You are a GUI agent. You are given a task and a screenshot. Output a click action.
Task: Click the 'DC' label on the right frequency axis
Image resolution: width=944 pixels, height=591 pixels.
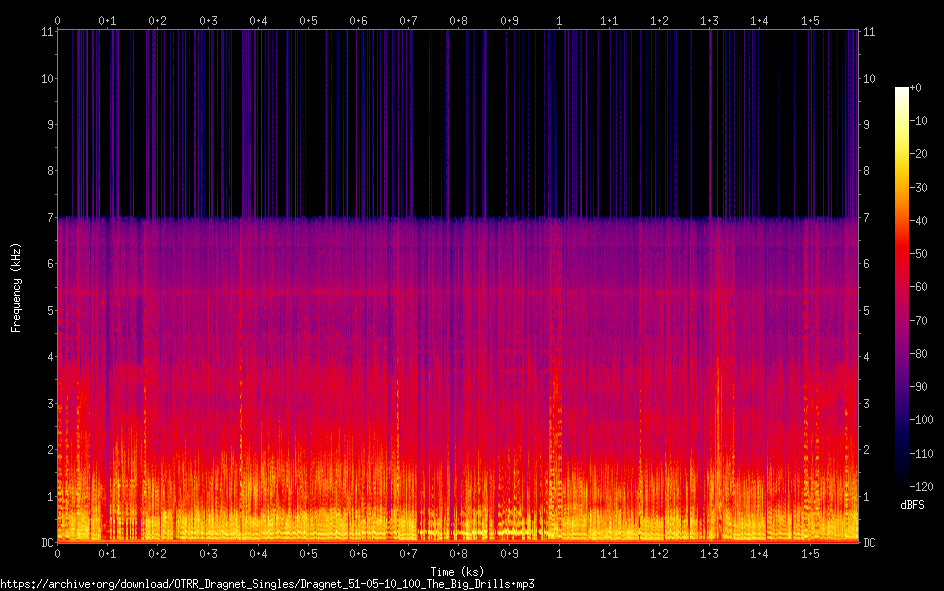(869, 542)
